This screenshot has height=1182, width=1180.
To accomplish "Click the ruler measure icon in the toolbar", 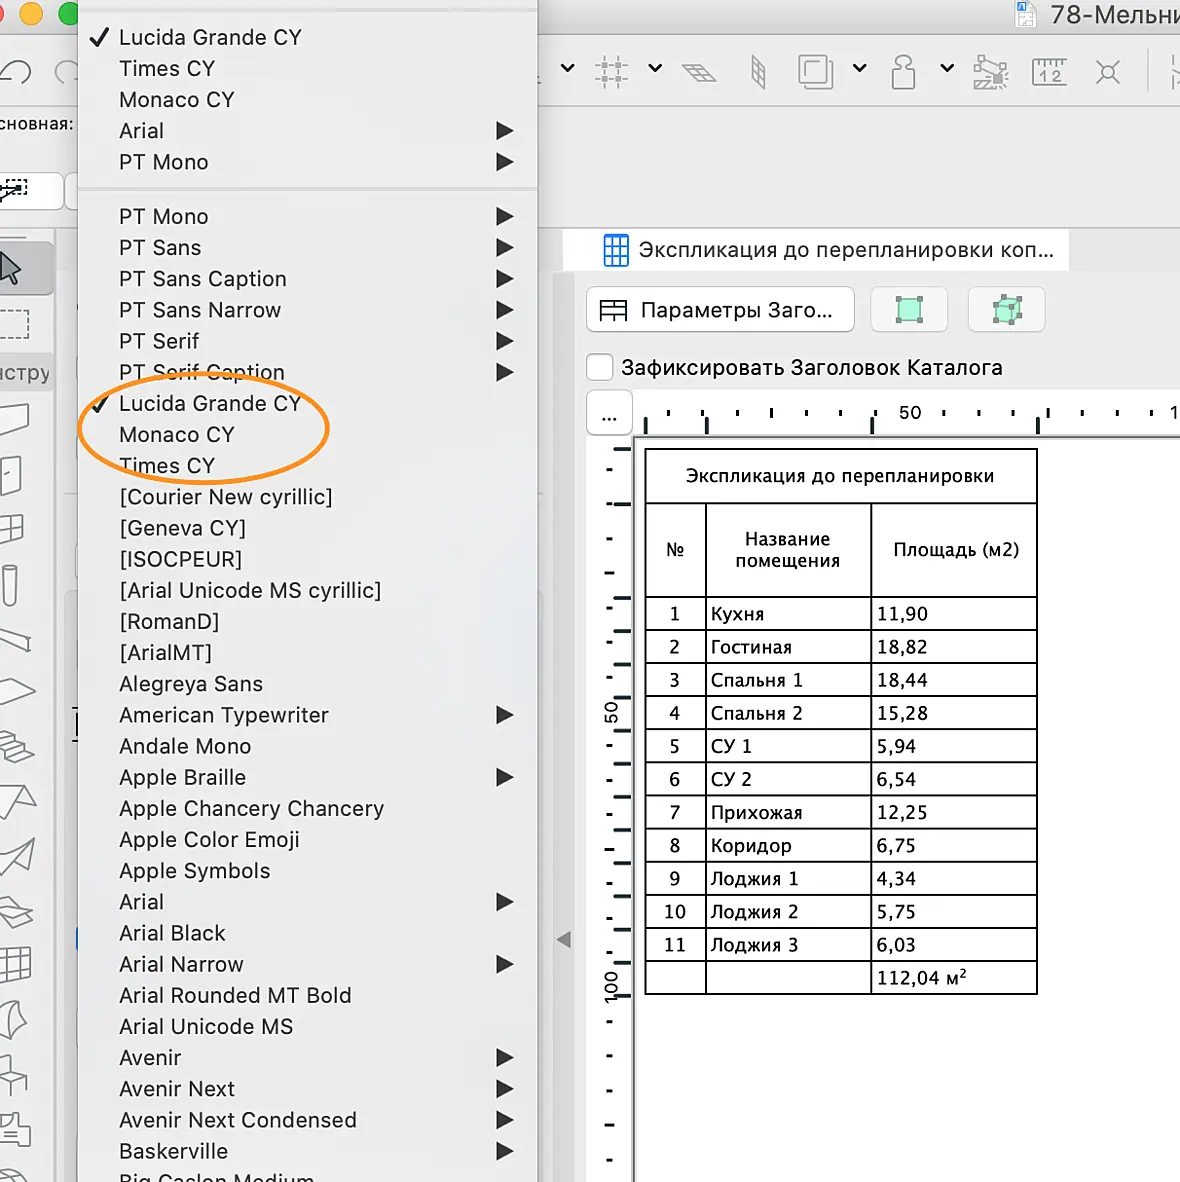I will coord(1049,72).
